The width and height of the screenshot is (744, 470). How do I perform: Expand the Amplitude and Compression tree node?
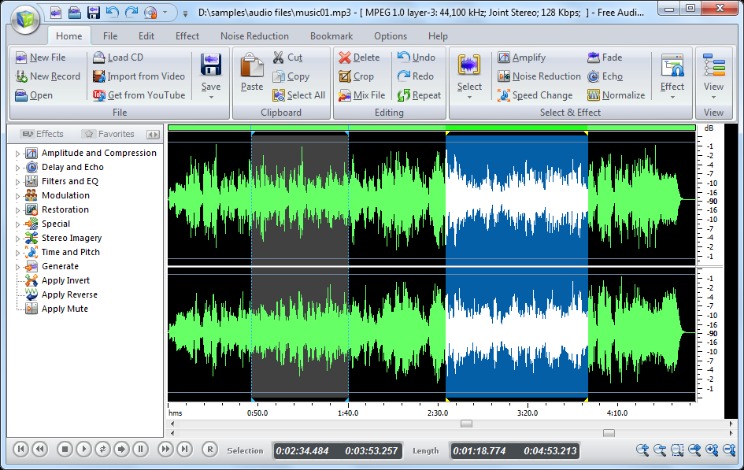click(x=17, y=153)
